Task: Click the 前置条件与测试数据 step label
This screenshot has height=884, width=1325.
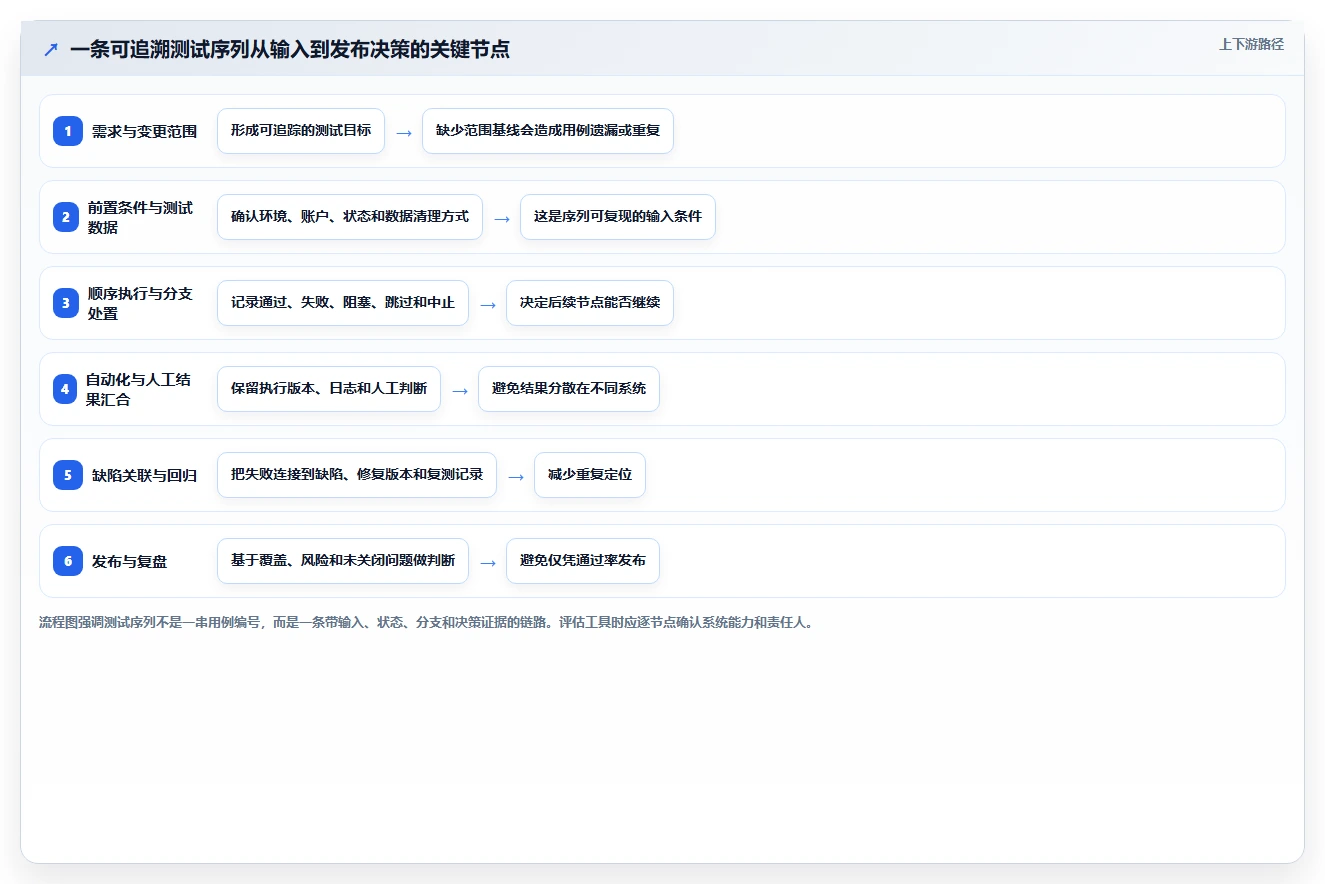Action: (141, 217)
